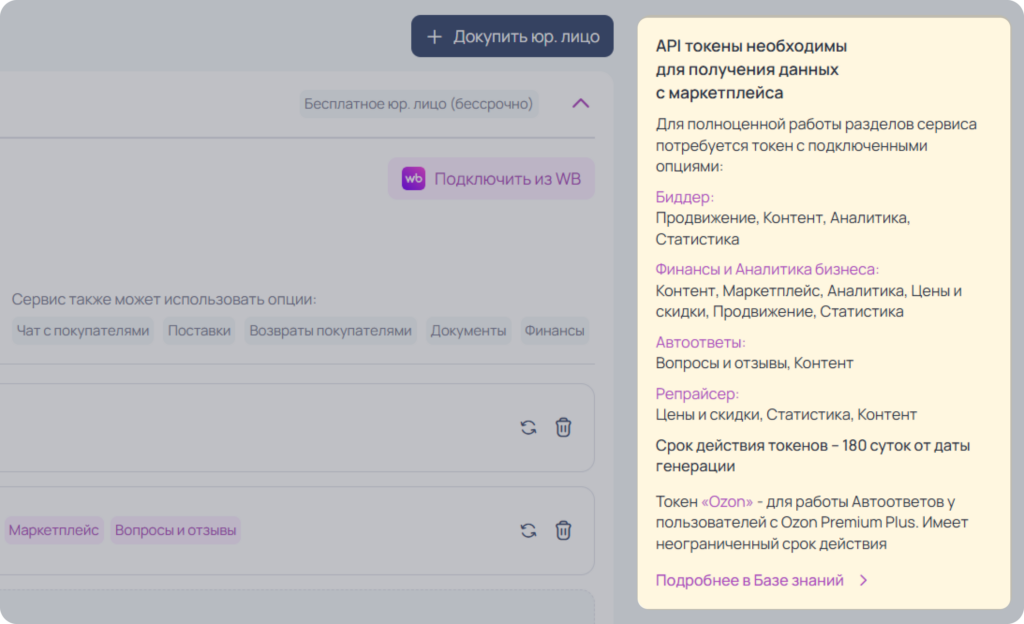Screen dimensions: 1024x624
Task: Click Подключить из WB button
Action: (491, 179)
